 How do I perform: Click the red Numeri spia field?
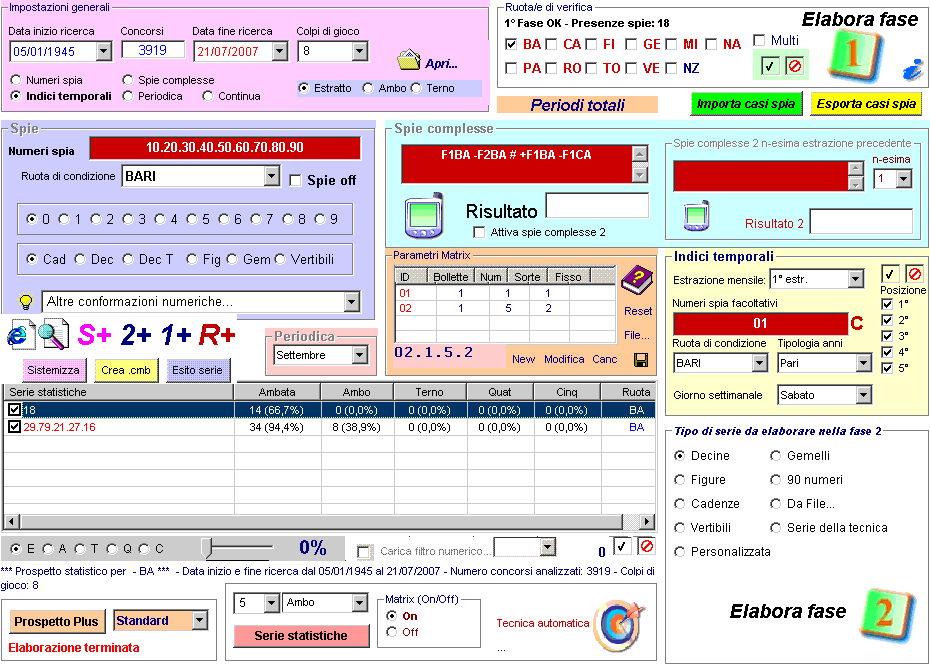225,148
